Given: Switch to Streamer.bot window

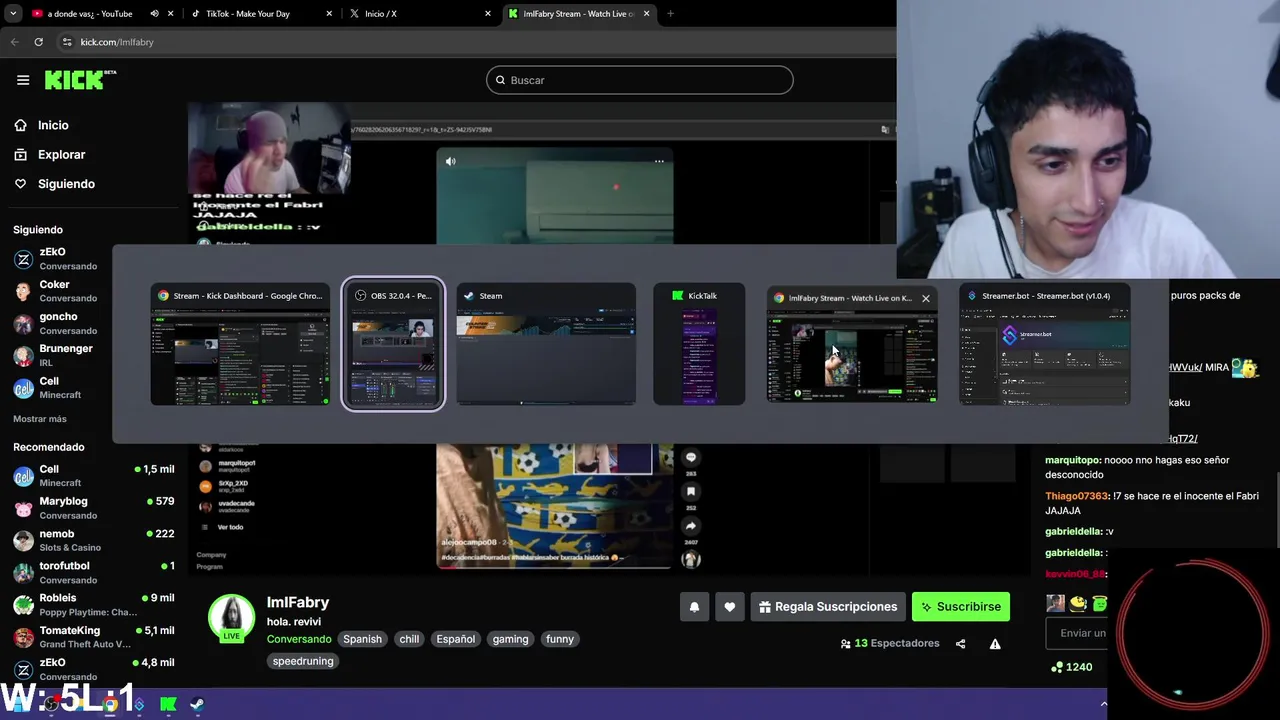Looking at the screenshot, I should pyautogui.click(x=1045, y=345).
